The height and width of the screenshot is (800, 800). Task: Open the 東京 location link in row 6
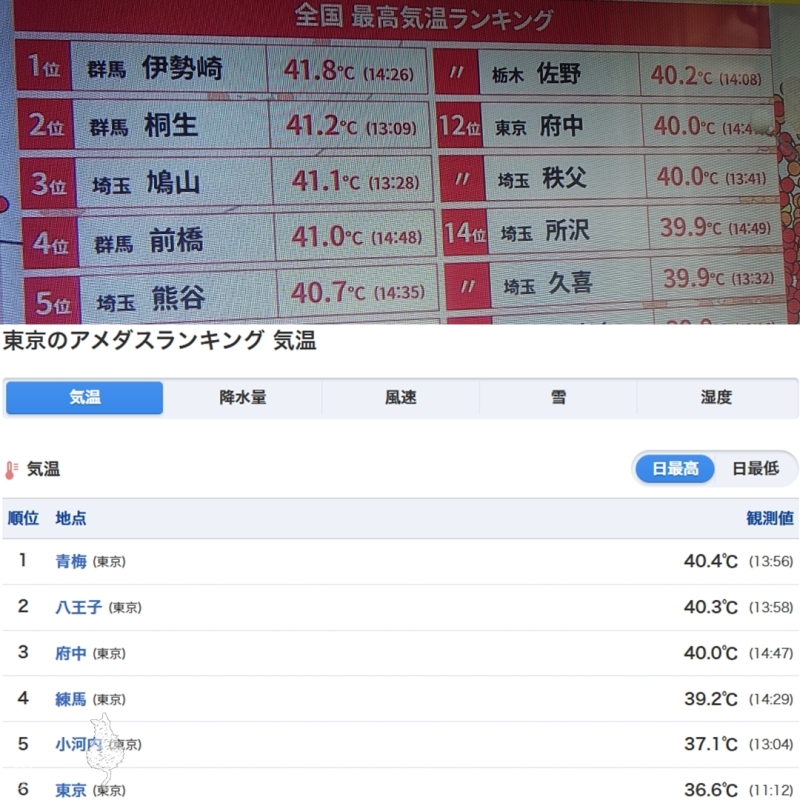(71, 790)
